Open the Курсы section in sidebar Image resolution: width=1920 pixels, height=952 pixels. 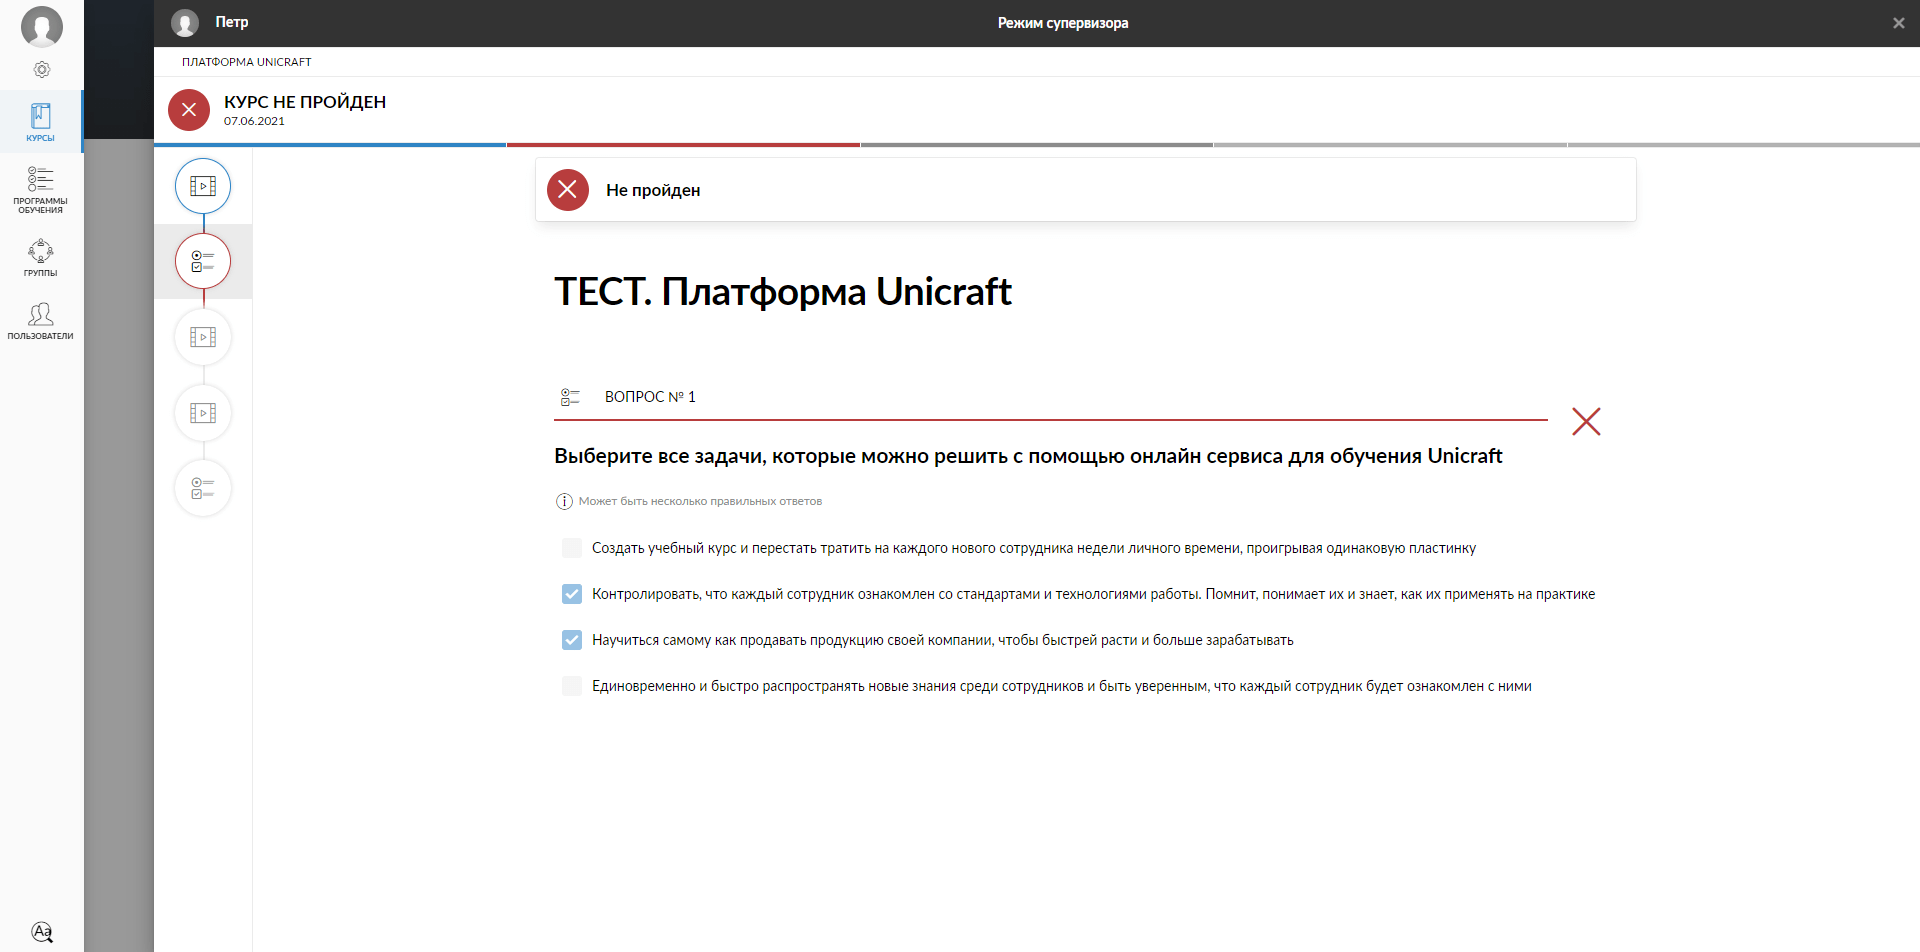[x=41, y=122]
